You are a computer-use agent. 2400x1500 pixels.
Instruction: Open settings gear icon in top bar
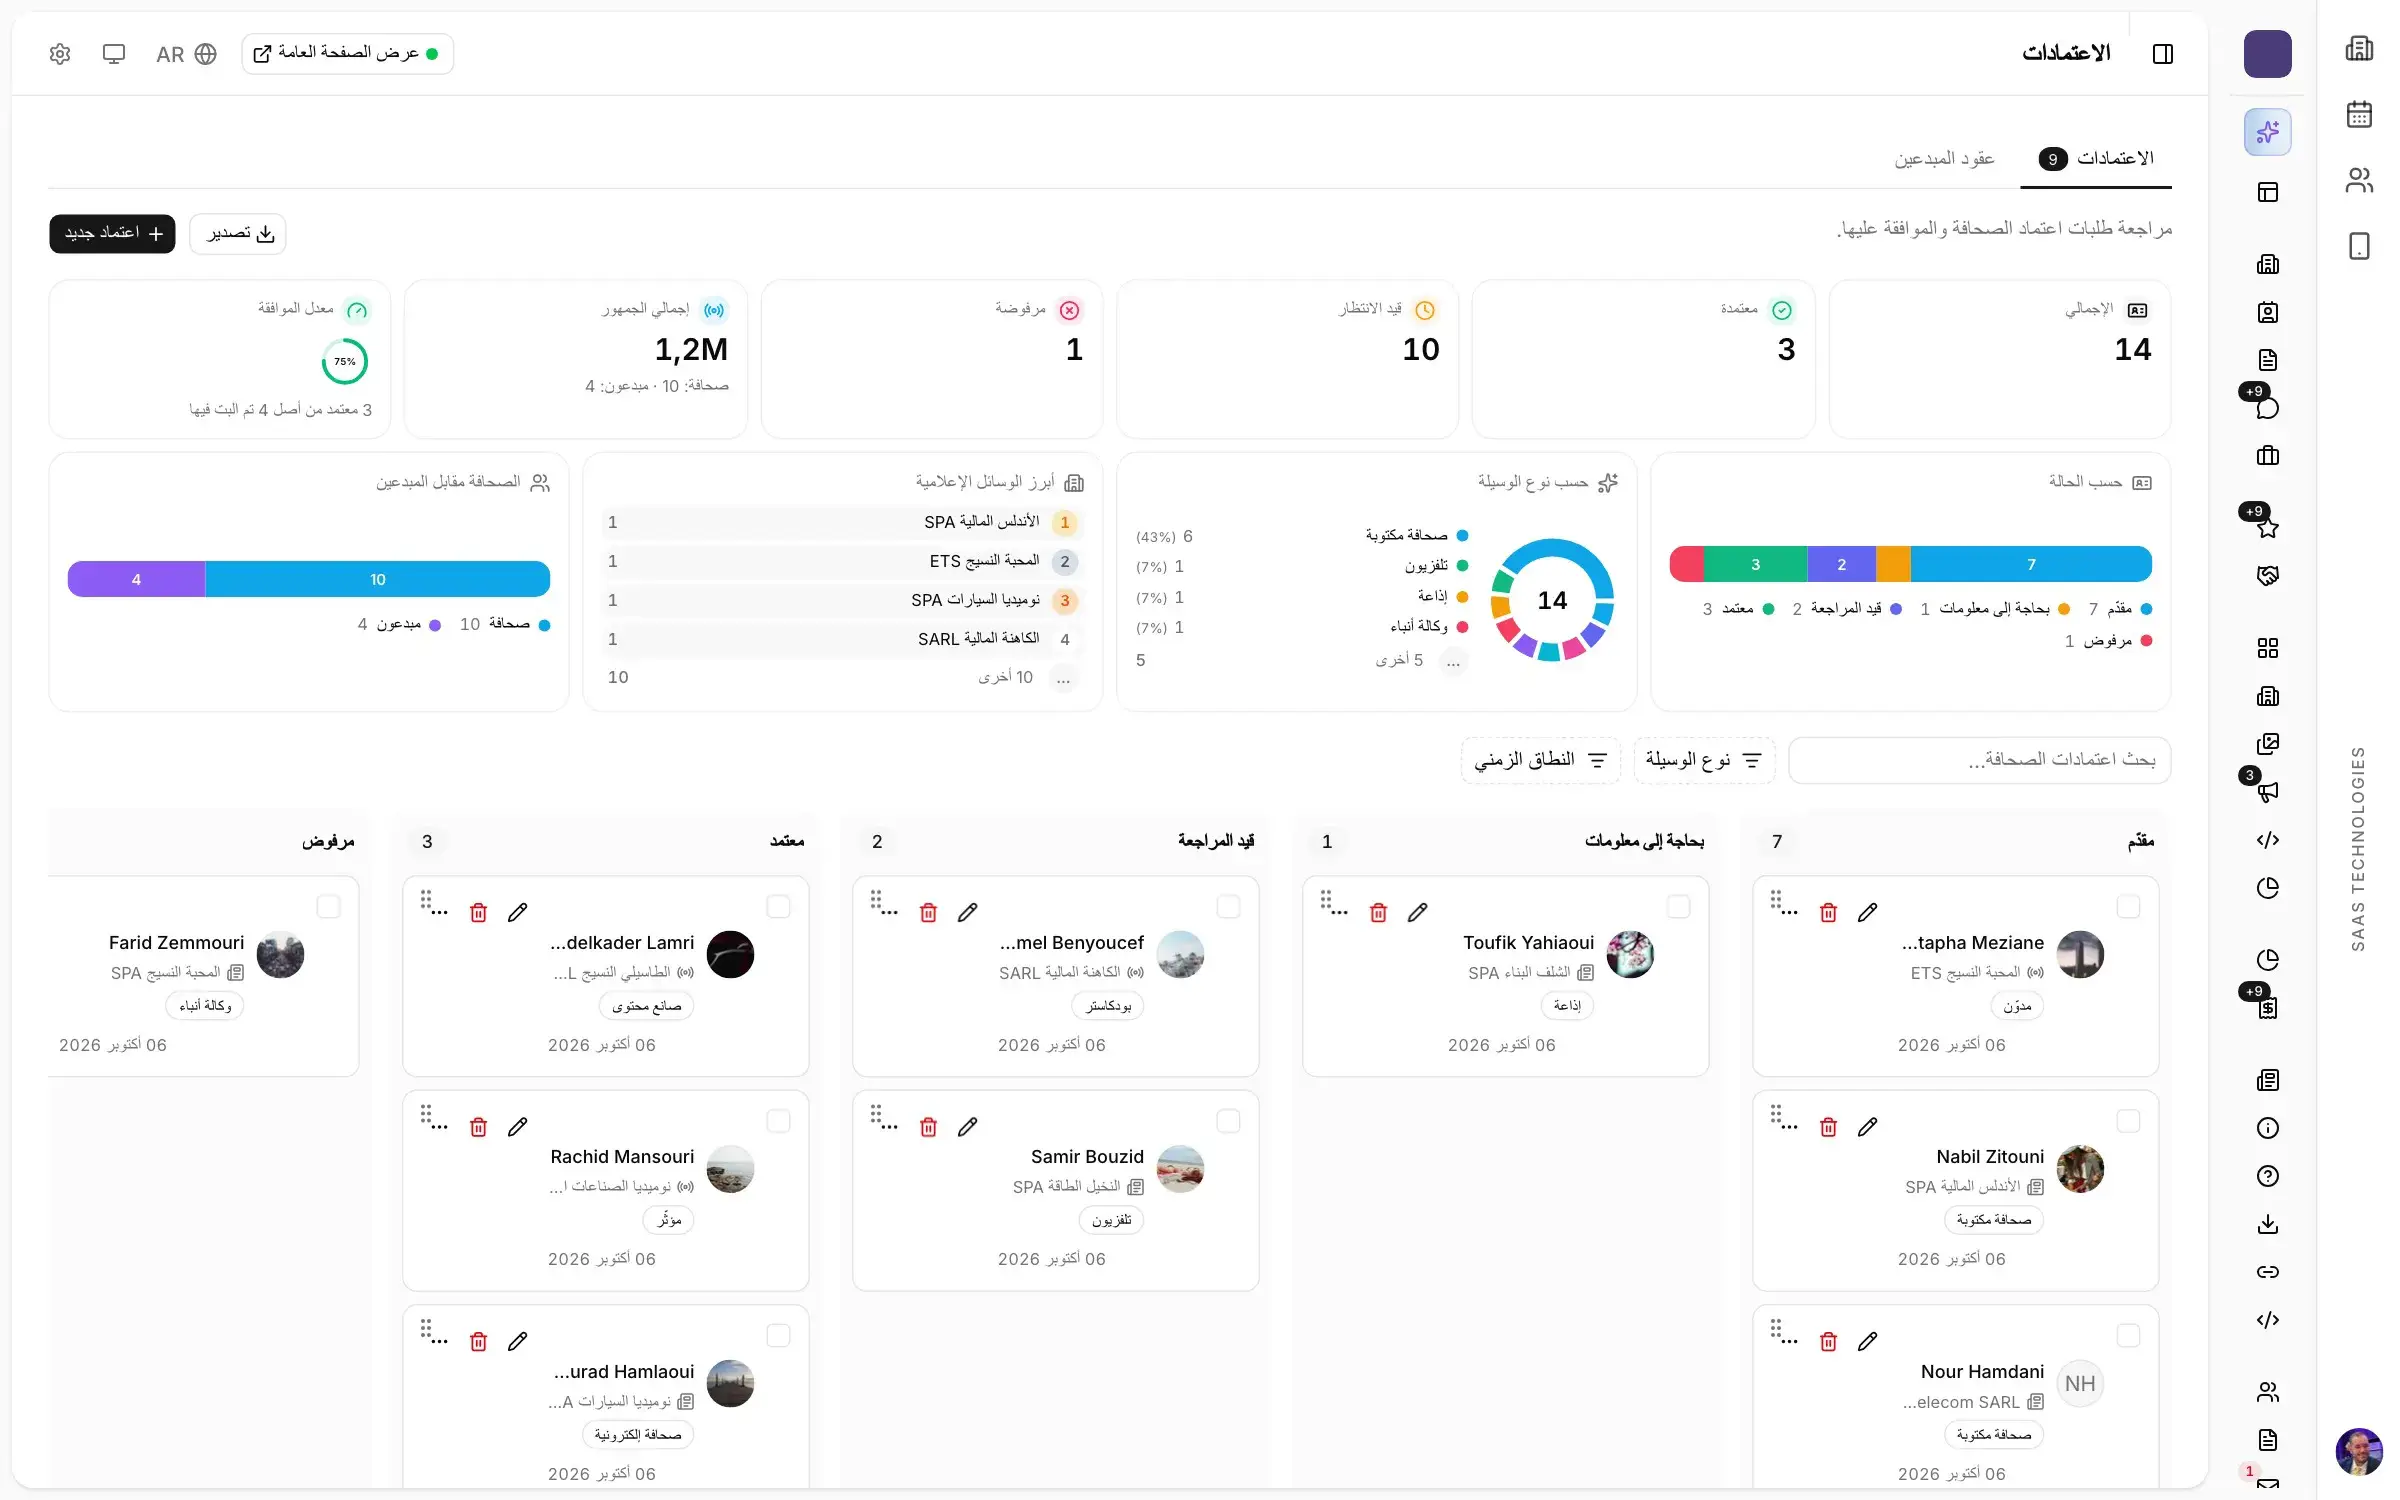coord(60,54)
